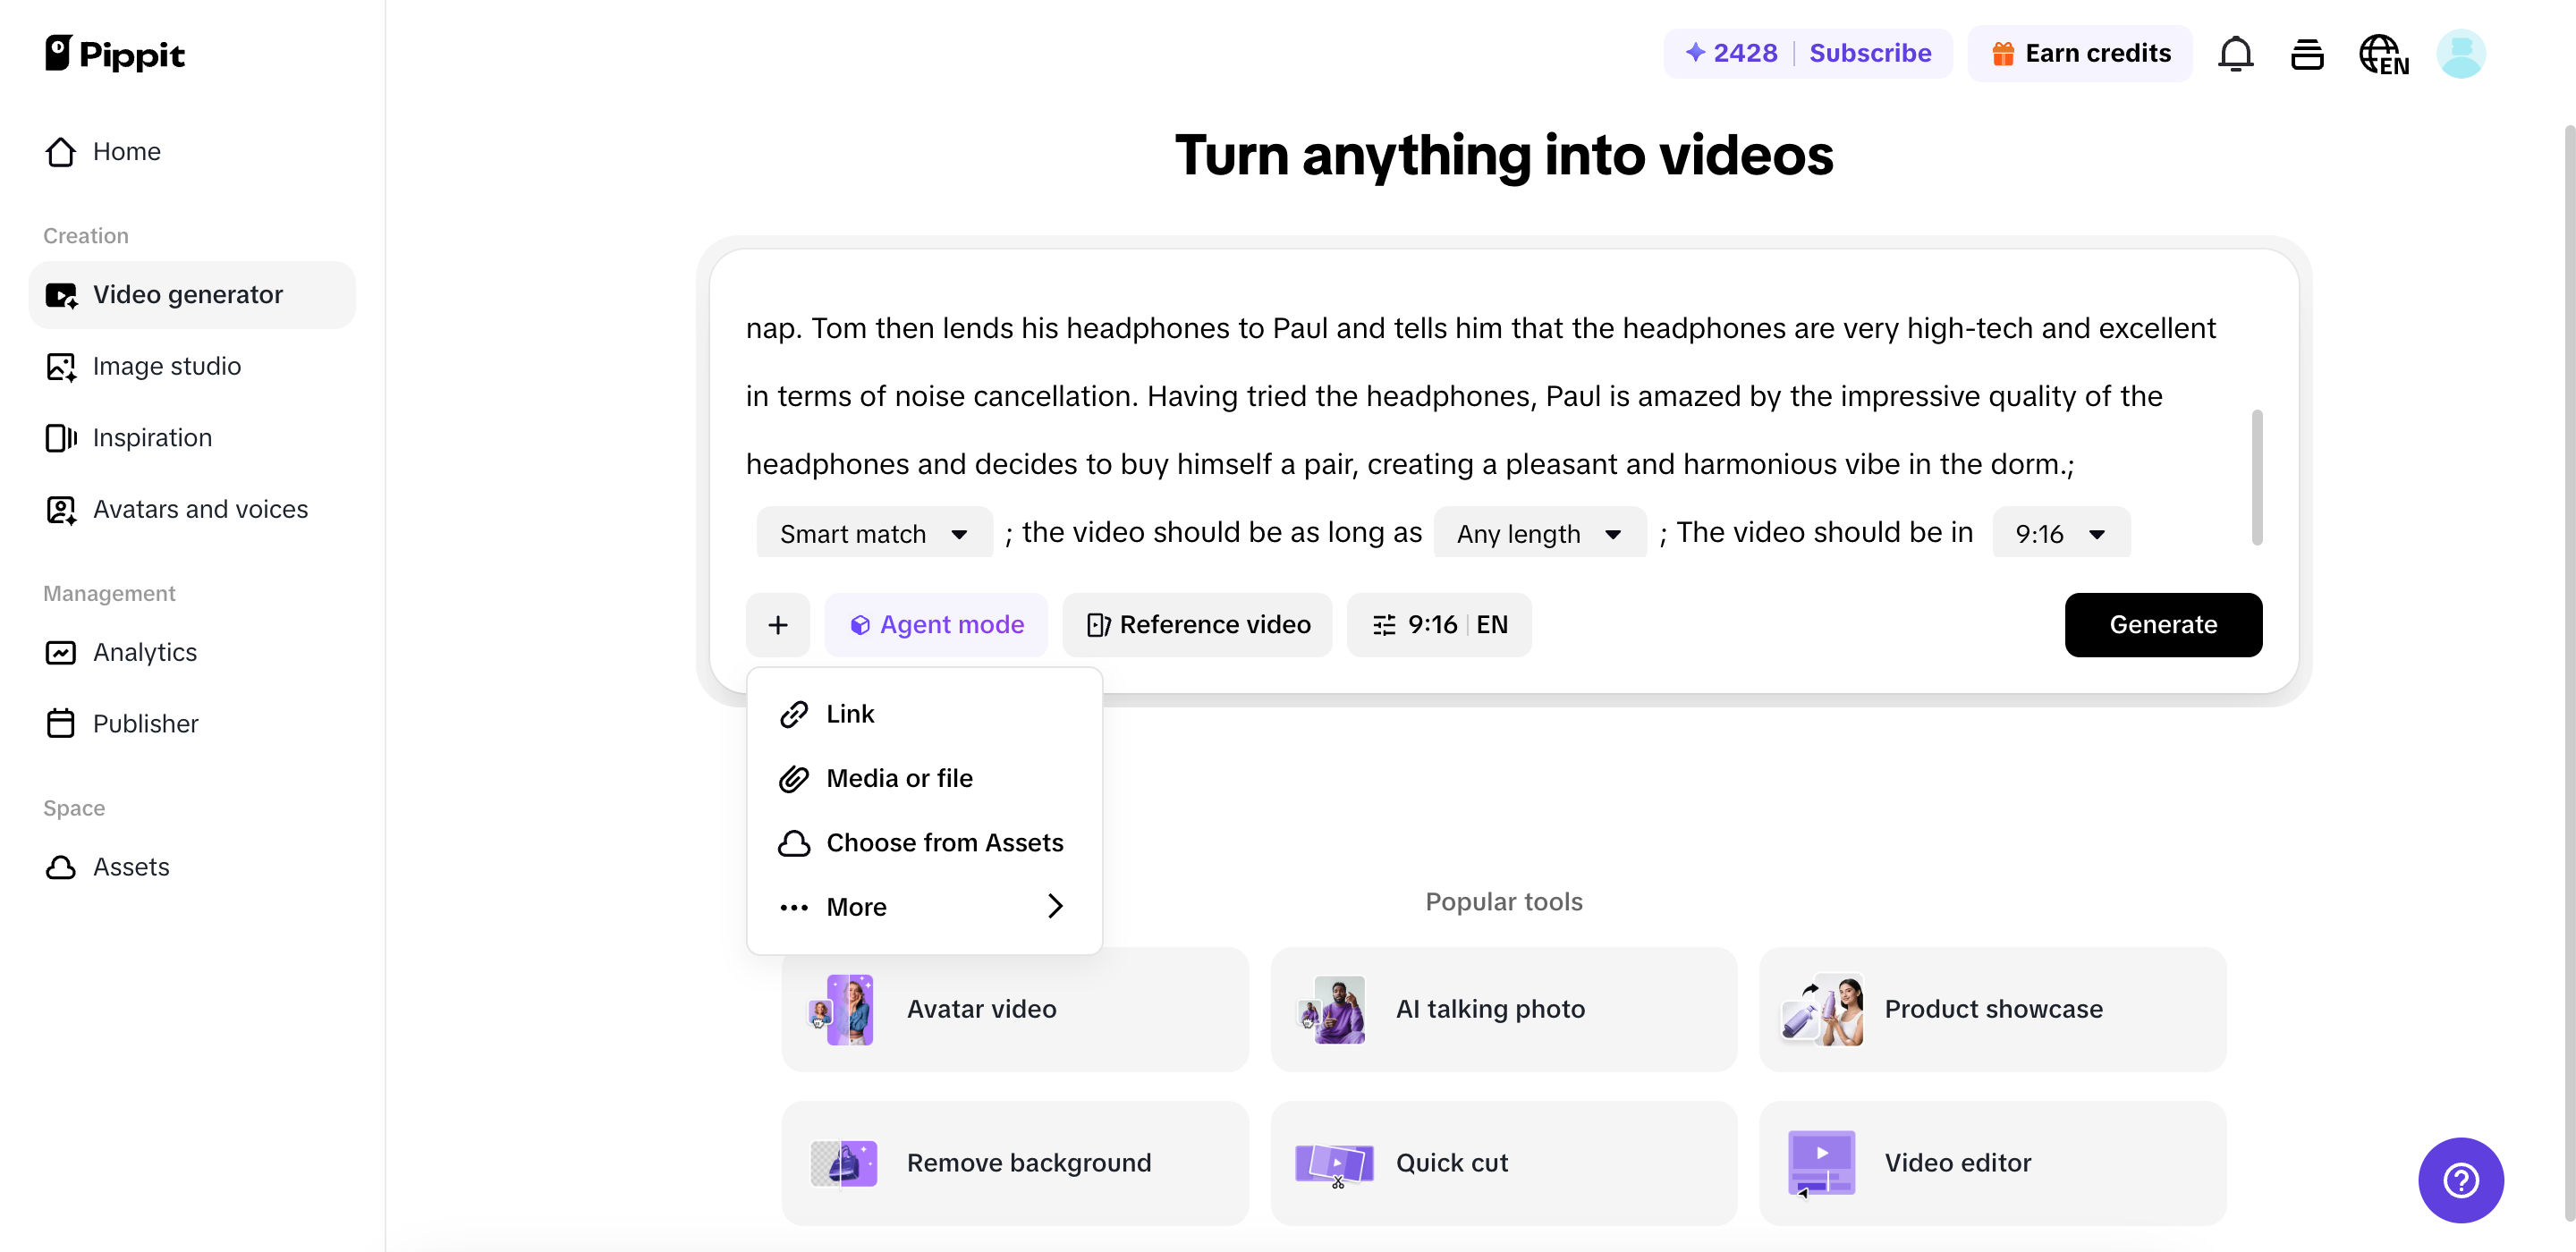Expand the More submenu
This screenshot has width=2576, height=1252.
[x=924, y=907]
